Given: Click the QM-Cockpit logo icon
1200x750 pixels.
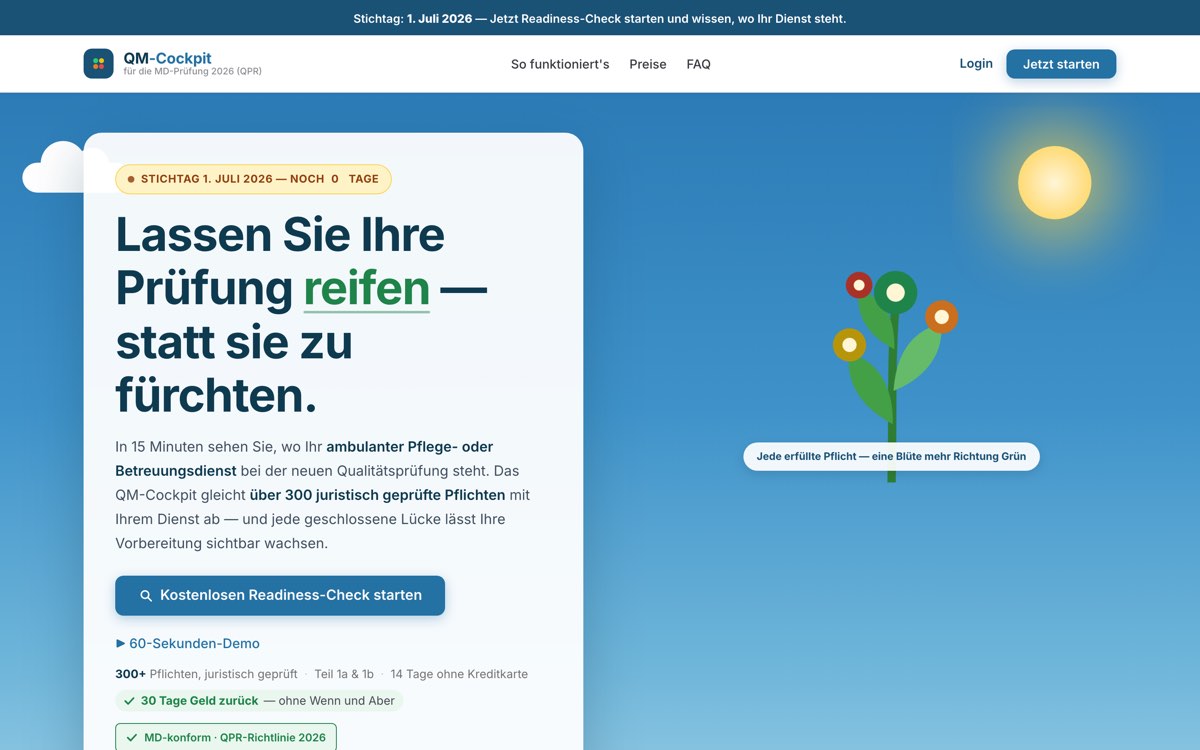Looking at the screenshot, I should [98, 64].
